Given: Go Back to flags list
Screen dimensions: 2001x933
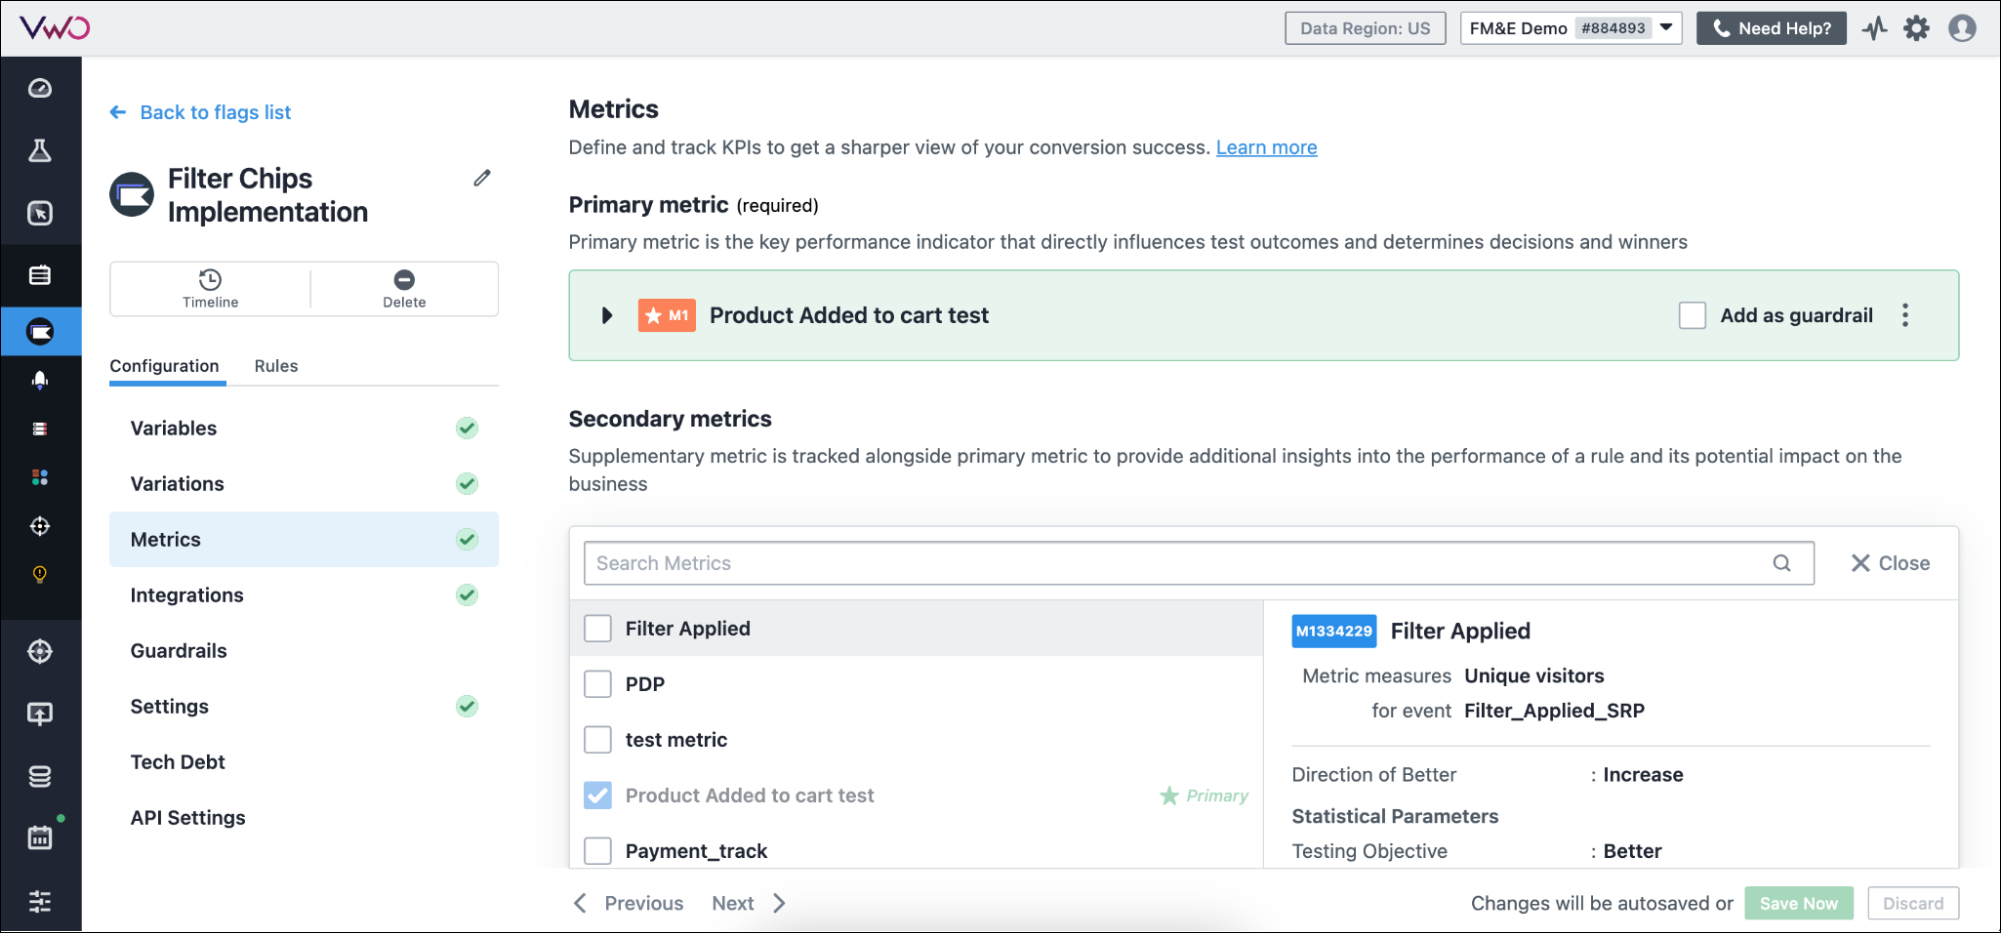Looking at the screenshot, I should (x=200, y=112).
